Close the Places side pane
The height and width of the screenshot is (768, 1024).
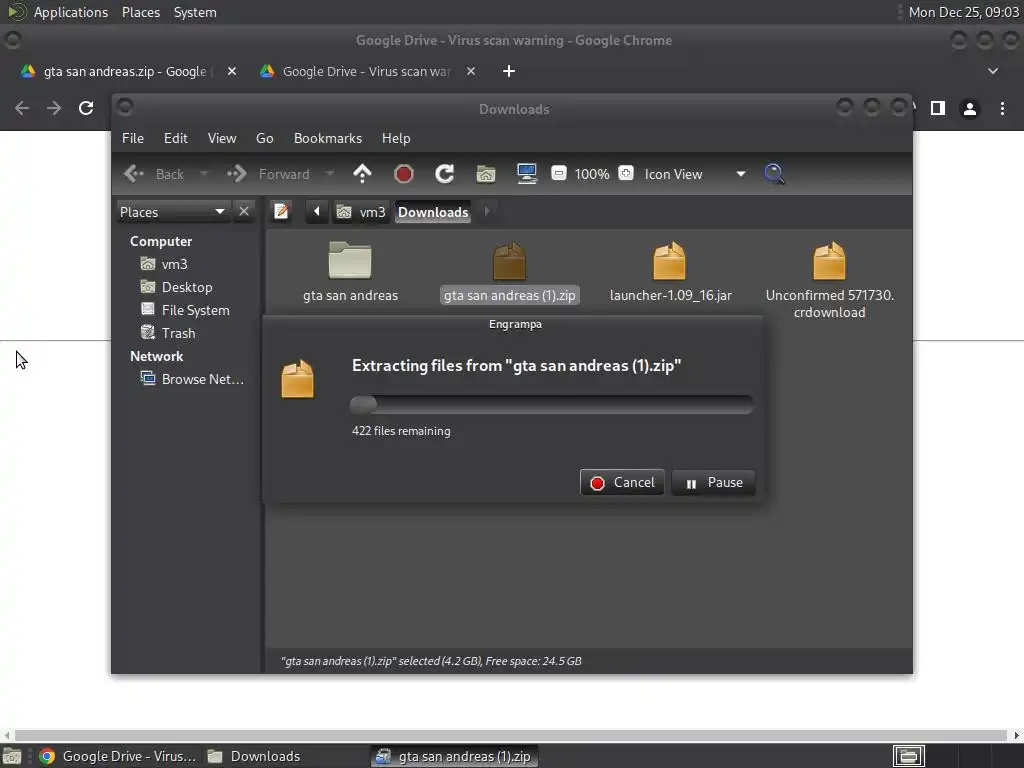[244, 212]
